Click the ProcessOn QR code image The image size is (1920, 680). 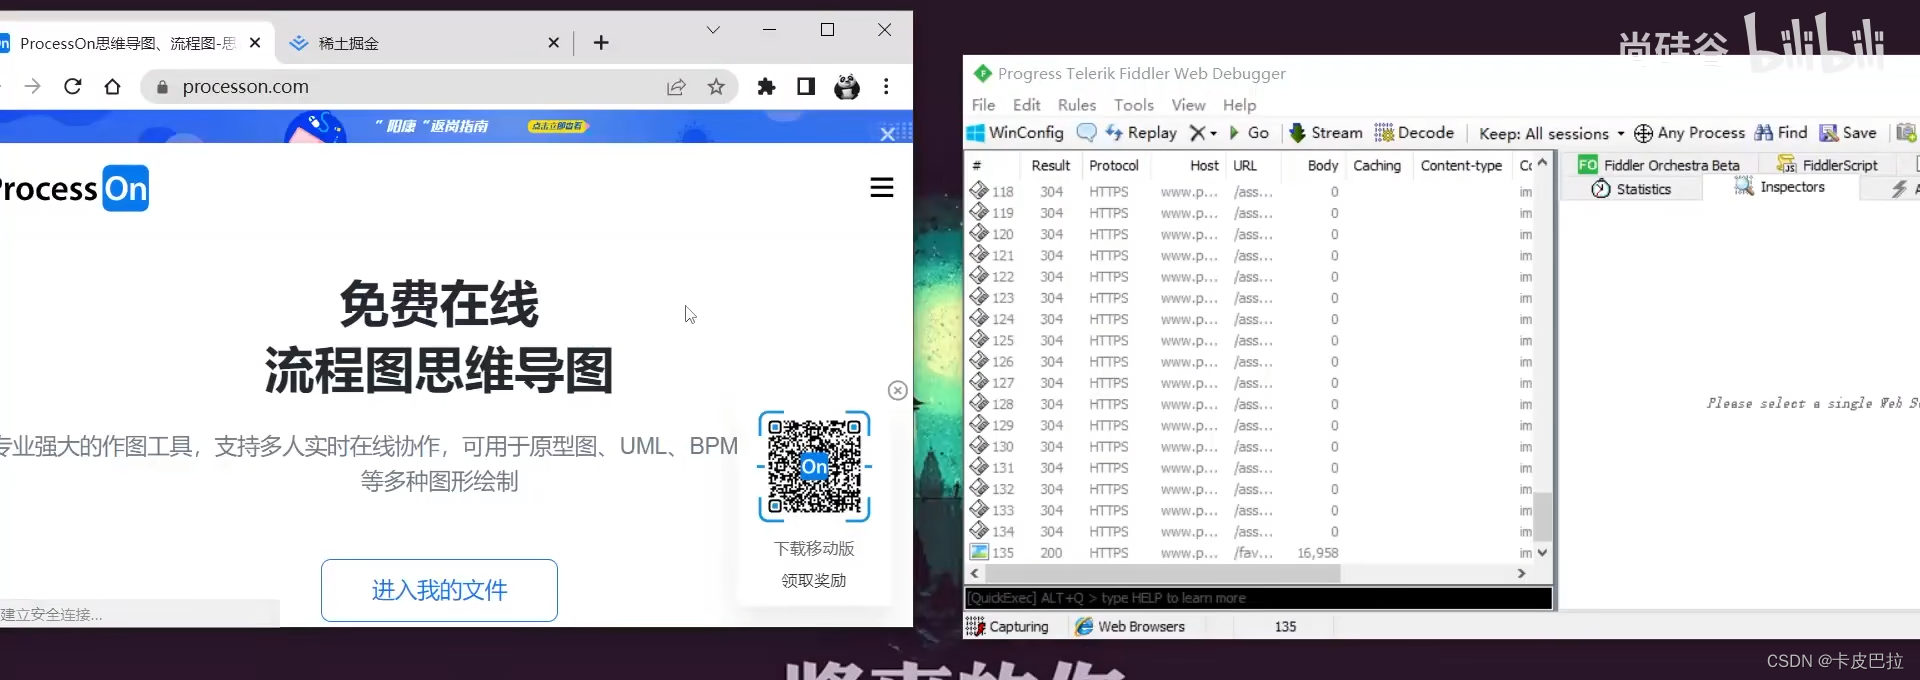point(814,466)
